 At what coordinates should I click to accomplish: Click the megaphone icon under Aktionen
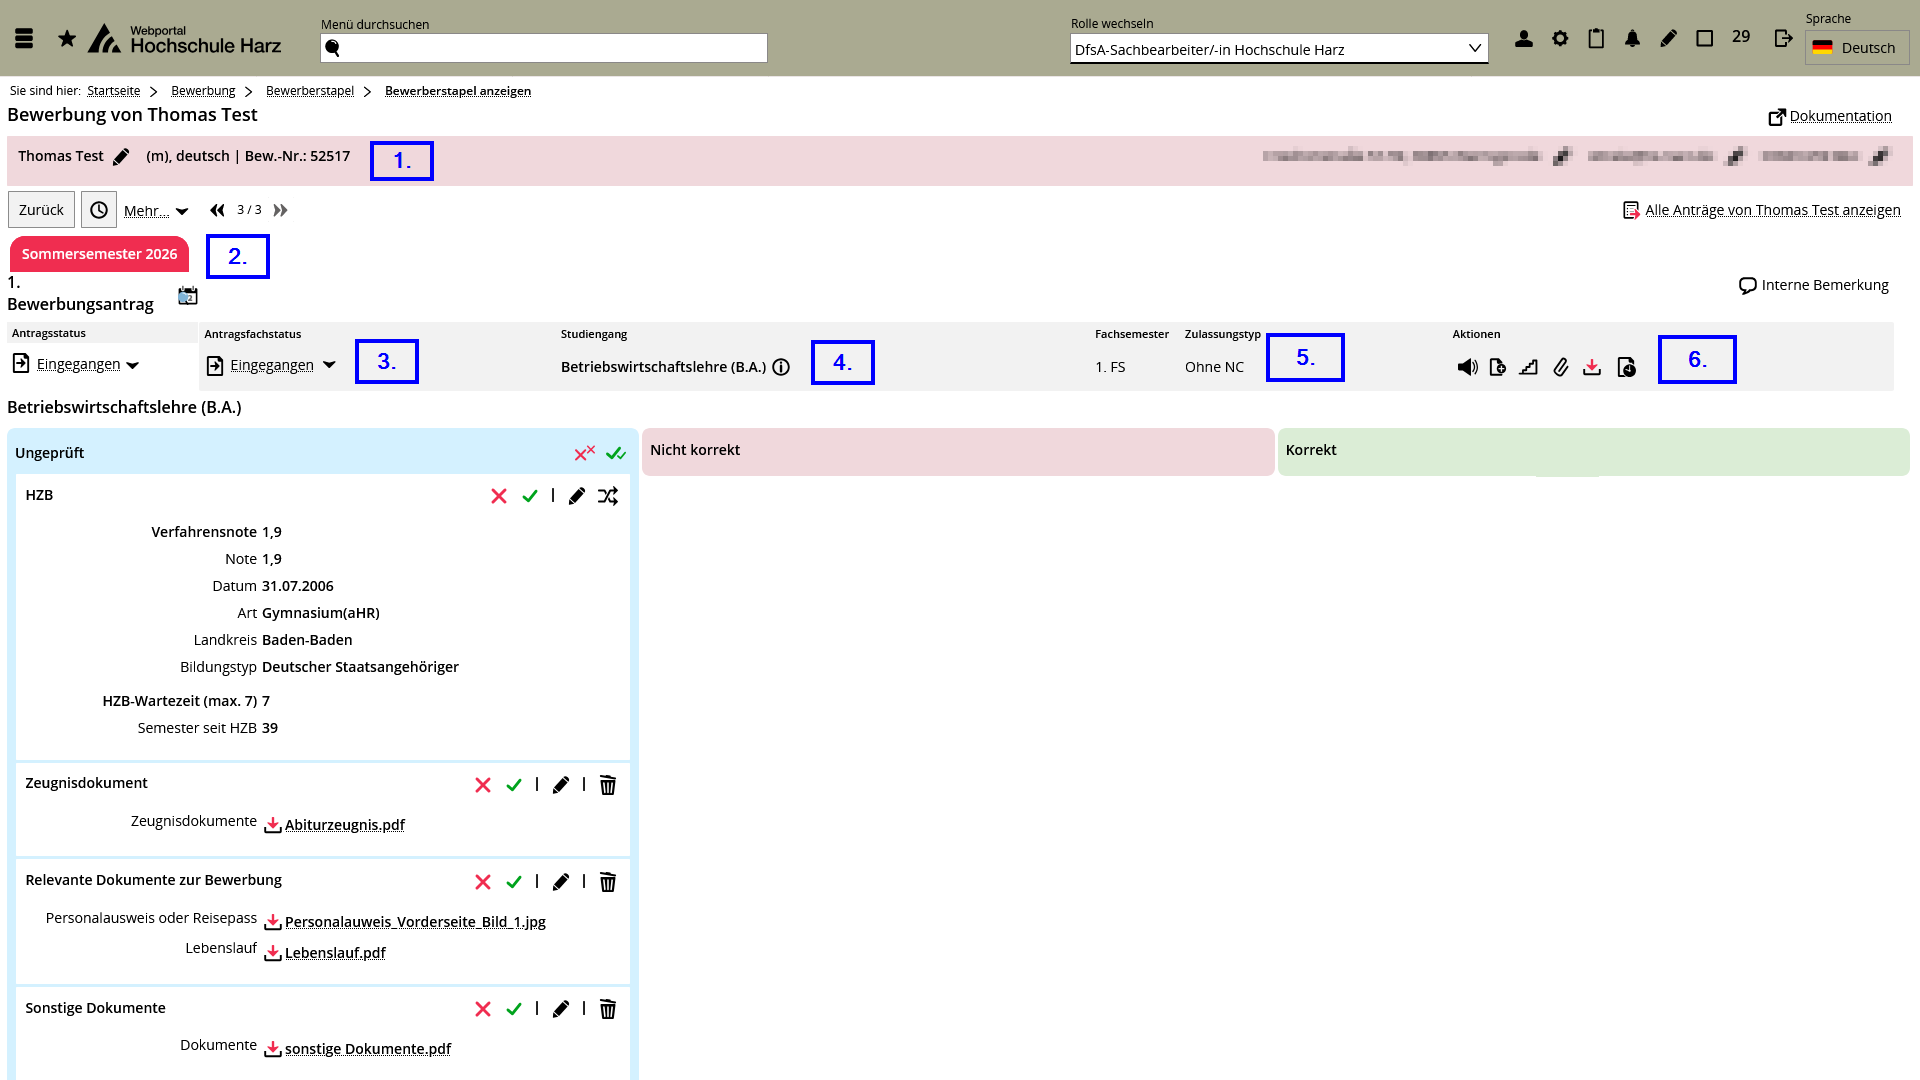point(1467,367)
